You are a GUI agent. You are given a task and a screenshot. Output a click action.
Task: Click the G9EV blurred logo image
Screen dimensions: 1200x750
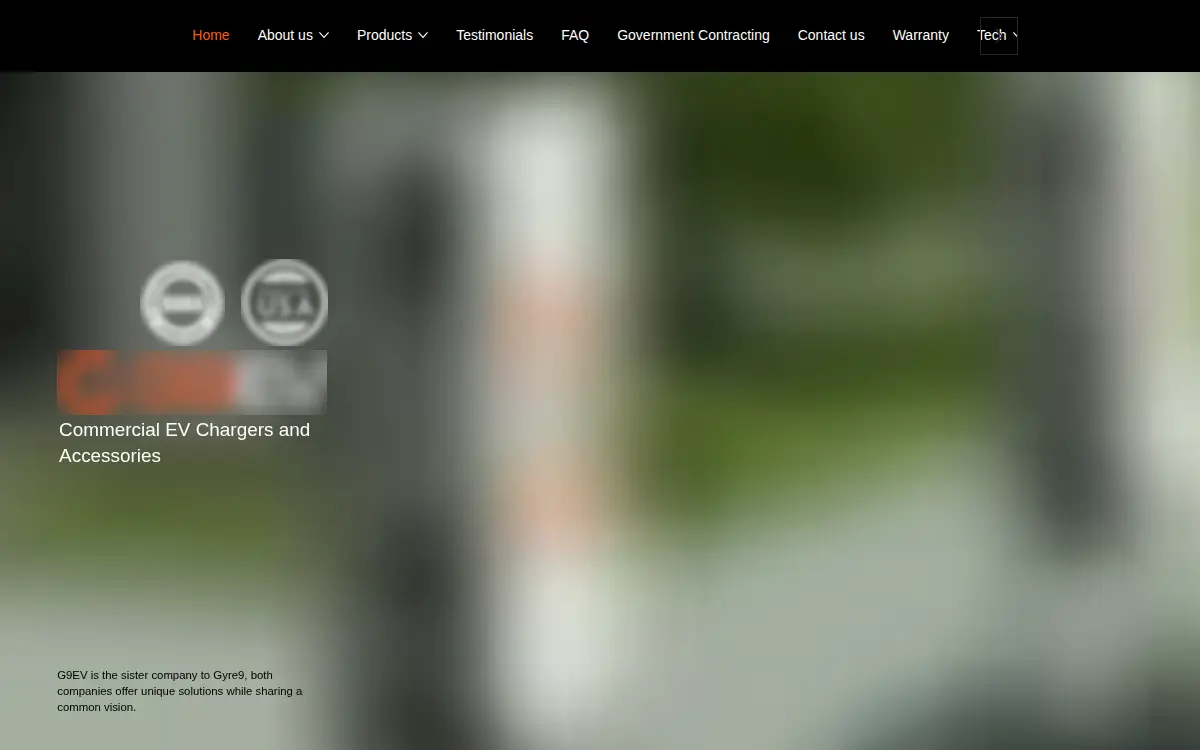(192, 382)
